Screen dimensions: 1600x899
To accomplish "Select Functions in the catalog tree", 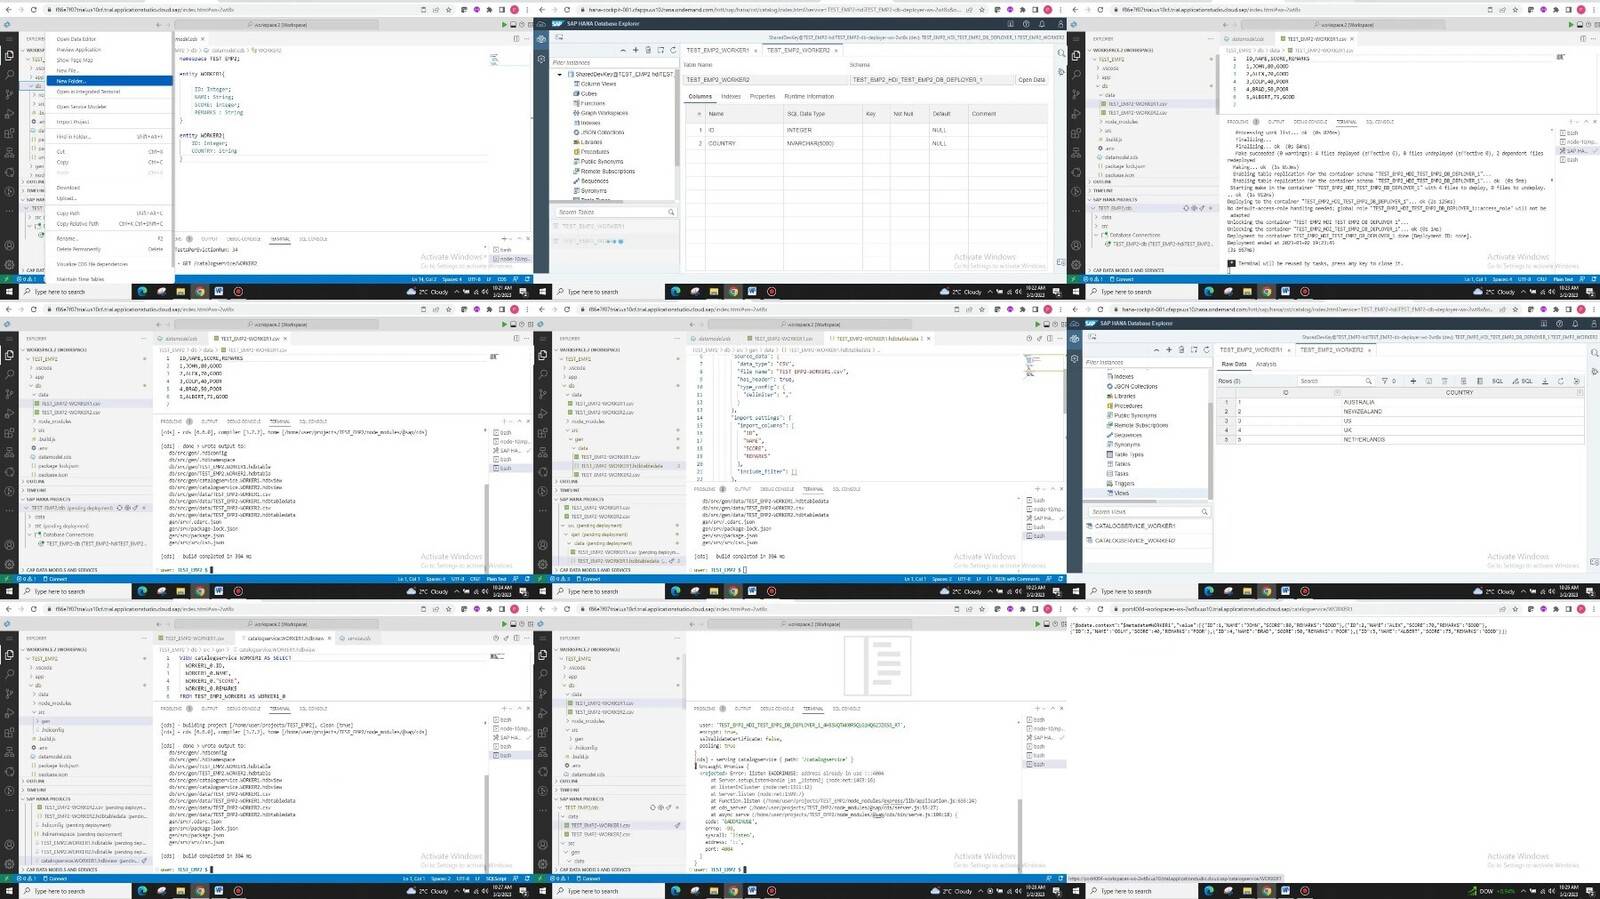I will tap(593, 103).
